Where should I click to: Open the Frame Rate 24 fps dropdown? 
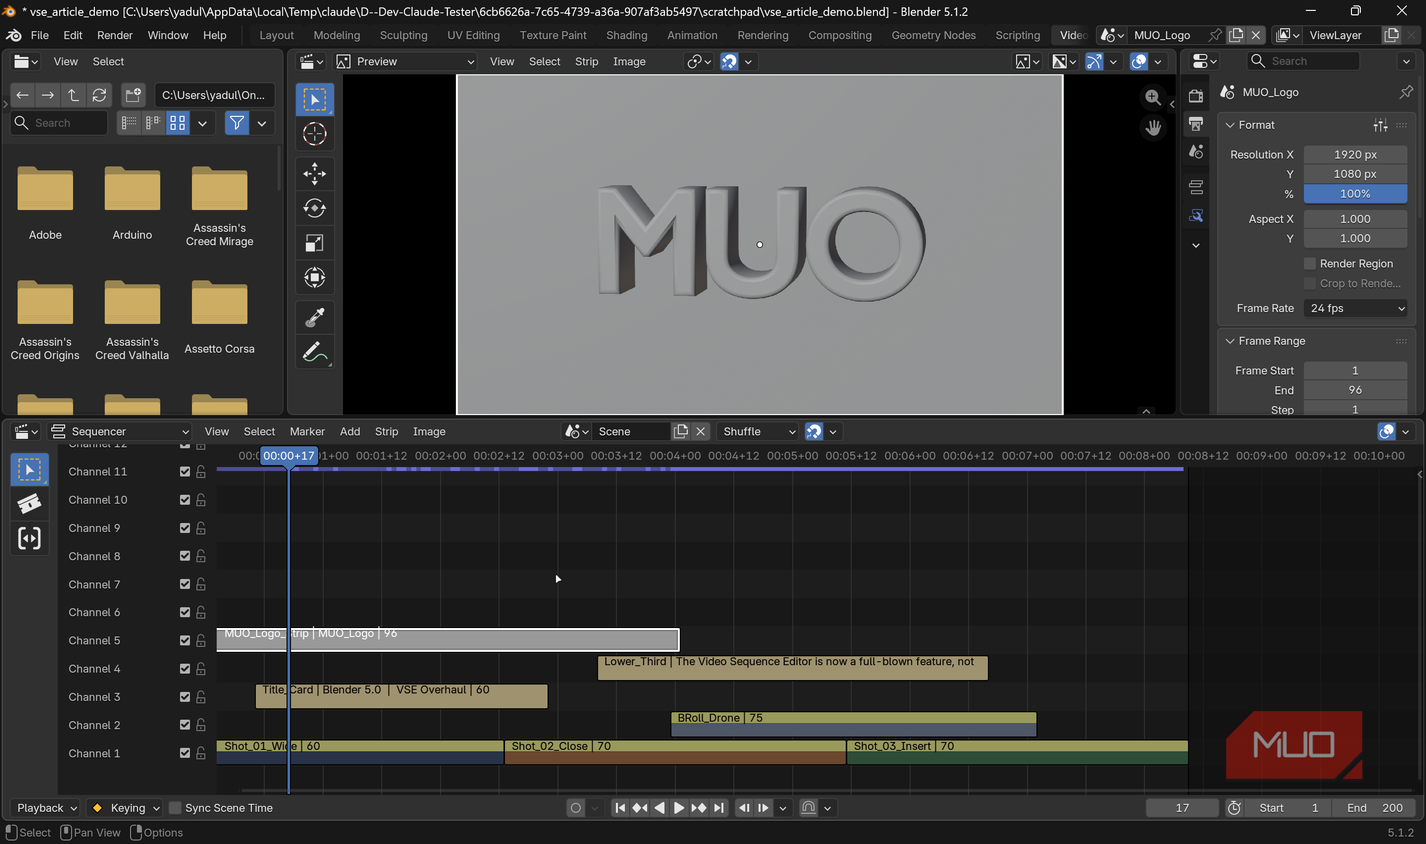tap(1355, 308)
